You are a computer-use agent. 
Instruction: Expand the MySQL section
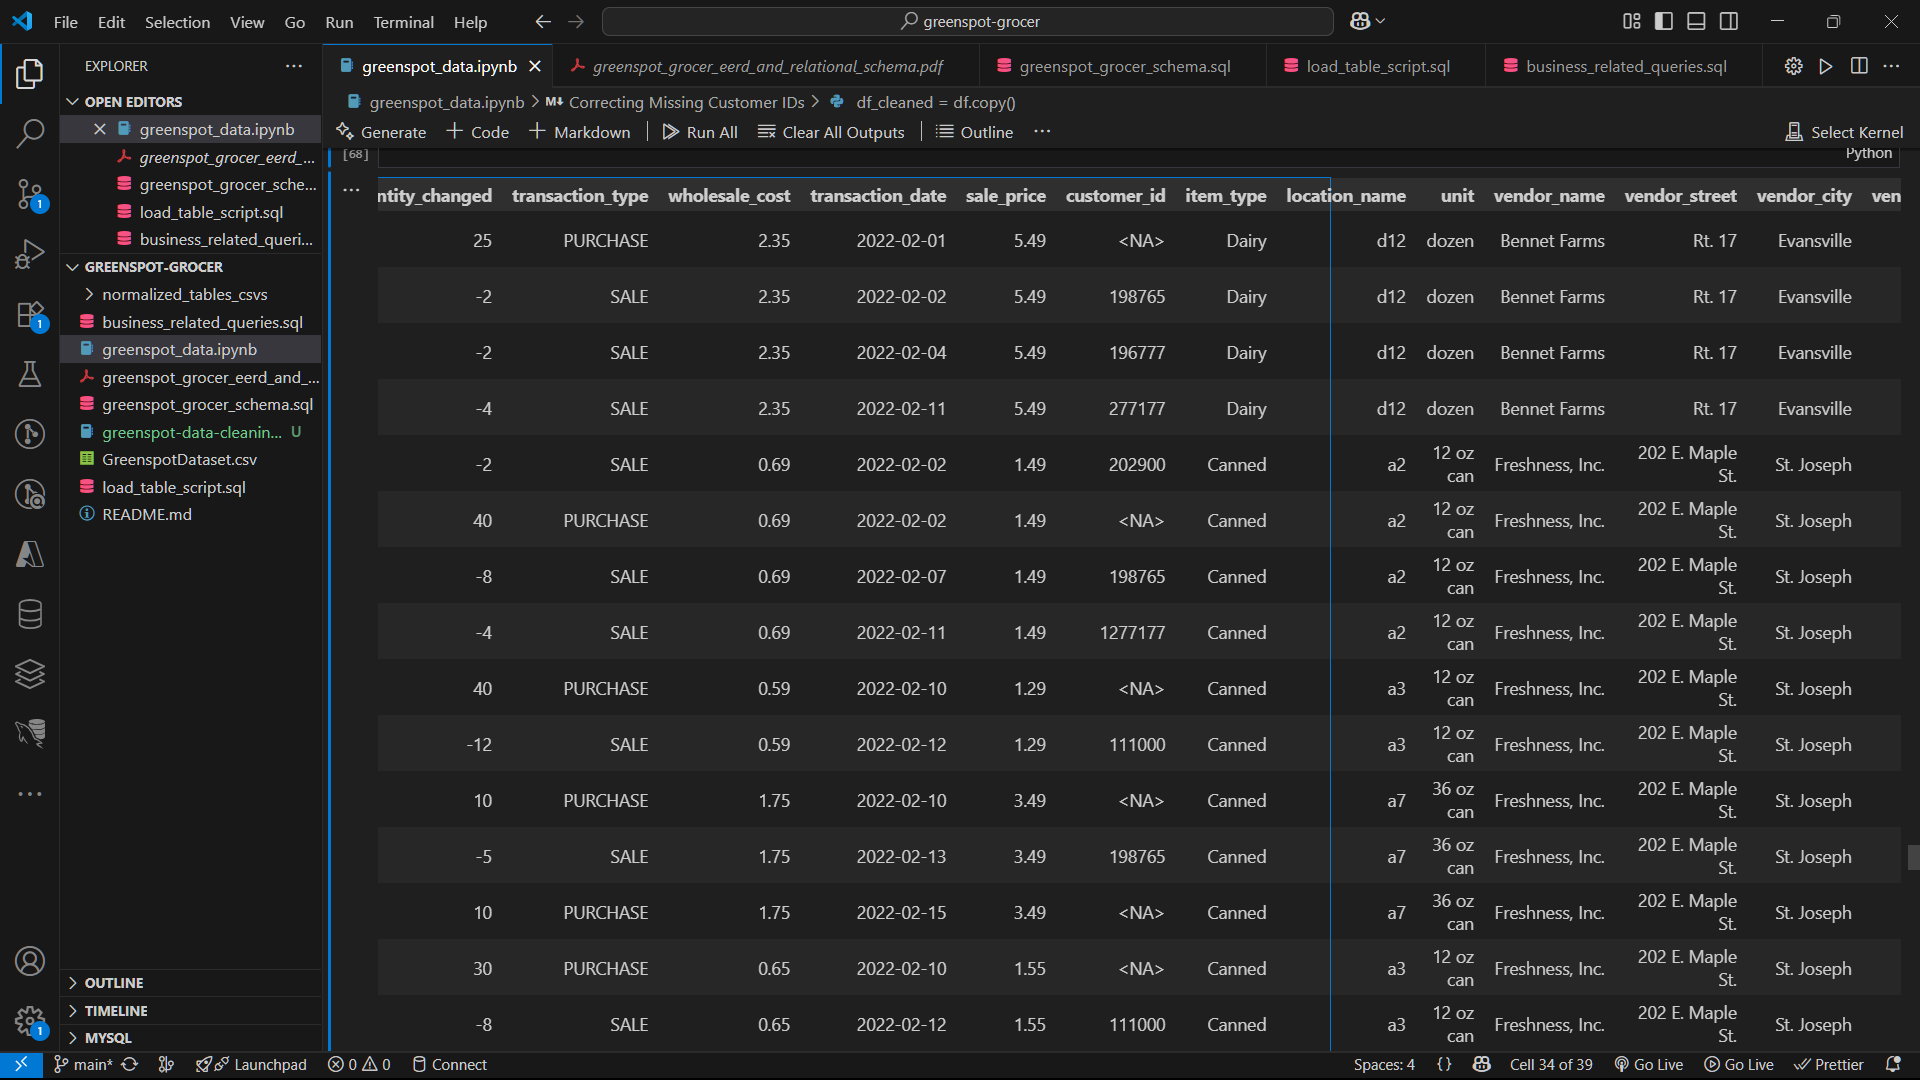(x=108, y=1038)
